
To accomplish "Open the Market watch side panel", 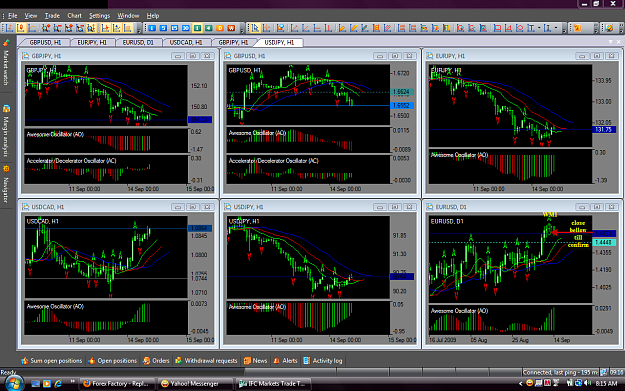I will click(x=6, y=63).
